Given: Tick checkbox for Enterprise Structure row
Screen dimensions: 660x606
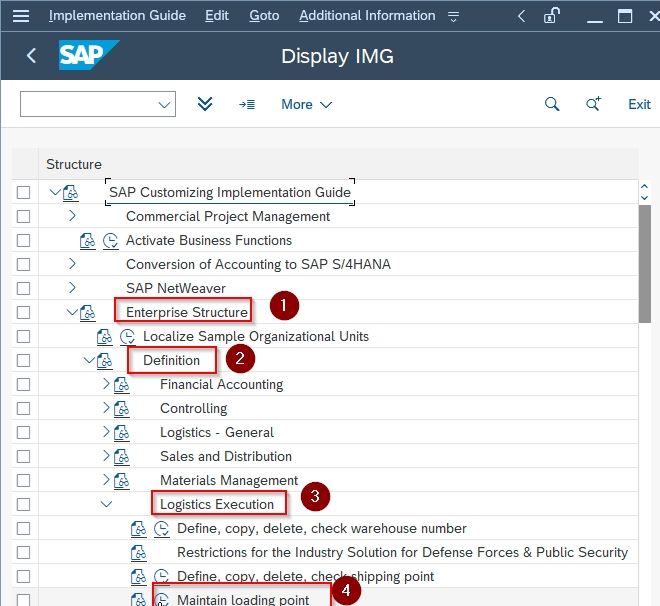Looking at the screenshot, I should (24, 313).
